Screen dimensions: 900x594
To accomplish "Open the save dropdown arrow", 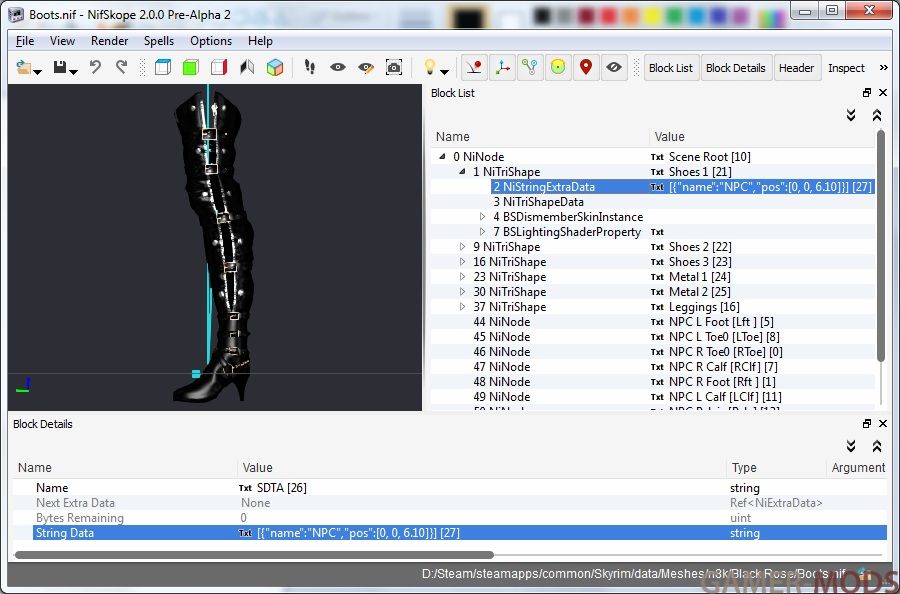I will 74,72.
